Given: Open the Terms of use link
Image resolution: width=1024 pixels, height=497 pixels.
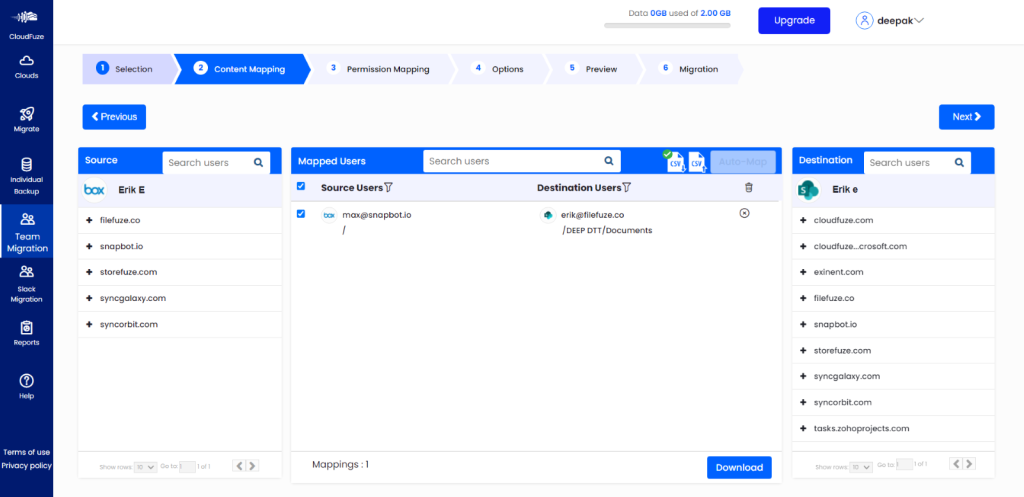Looking at the screenshot, I should 26,452.
